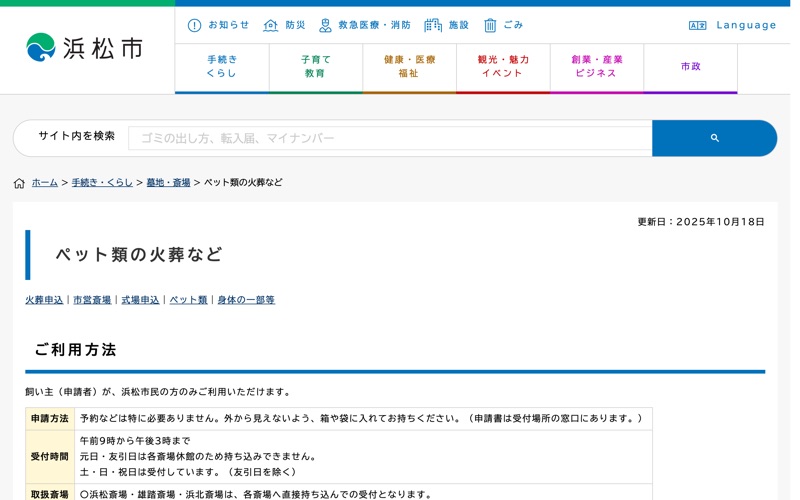Screen dimensions: 800x500
Task: Open the 市営斎場 link
Action: (x=92, y=300)
